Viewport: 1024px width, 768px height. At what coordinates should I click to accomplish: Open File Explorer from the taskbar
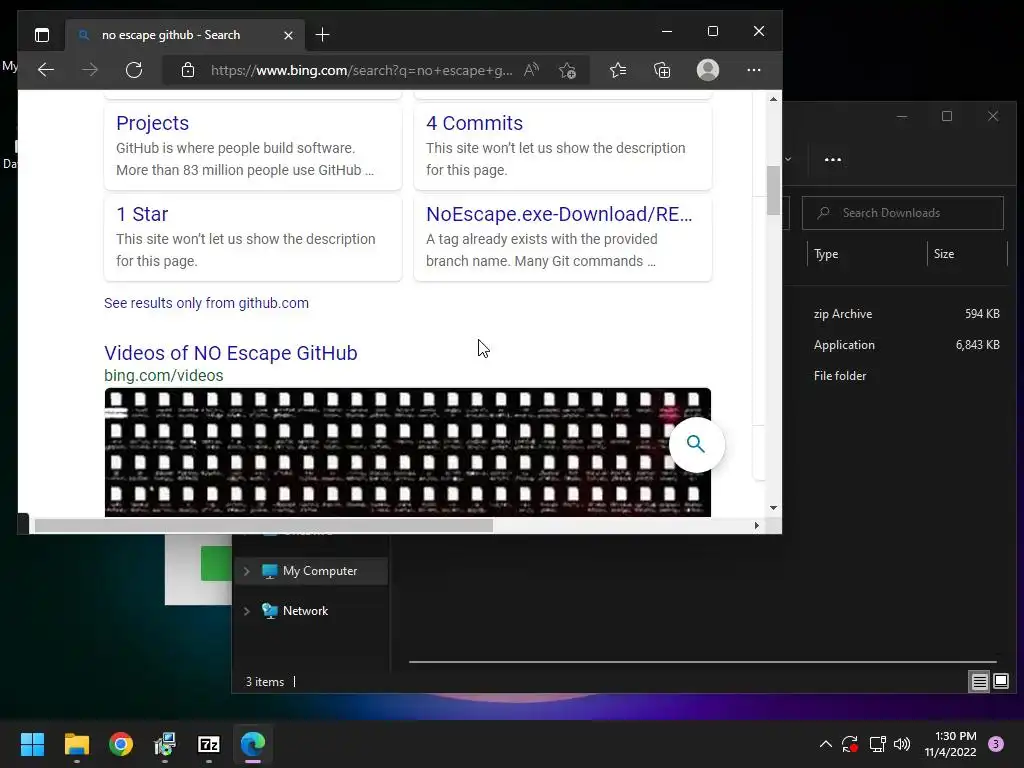pyautogui.click(x=76, y=744)
